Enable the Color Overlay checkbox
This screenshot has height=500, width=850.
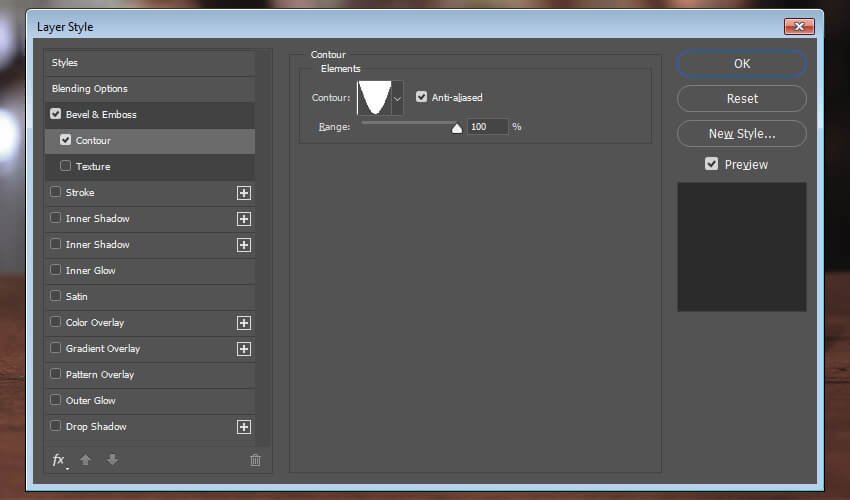[55, 322]
